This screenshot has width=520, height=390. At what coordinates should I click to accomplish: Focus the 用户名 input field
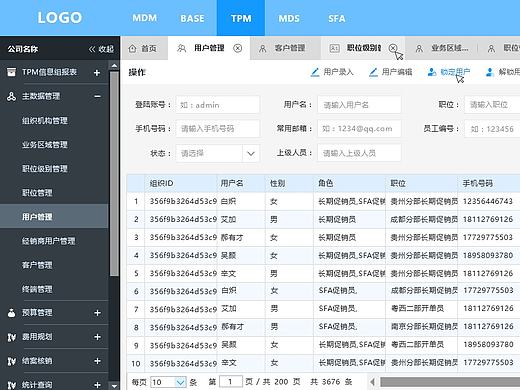[359, 105]
